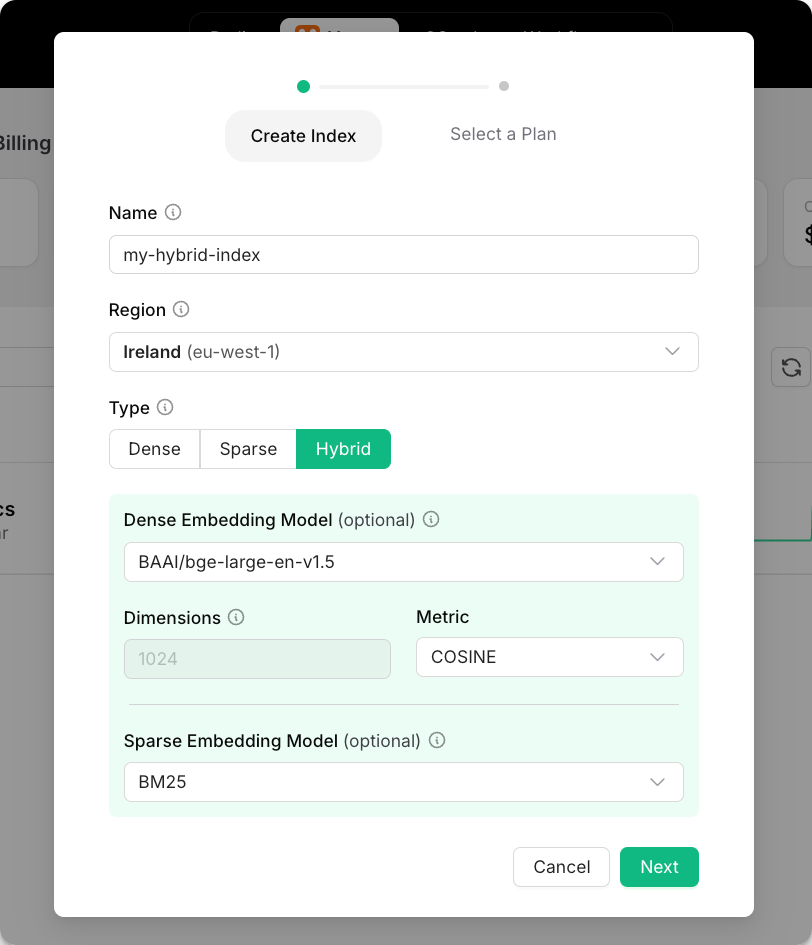Open the Metric dropdown set to COSINE
Image resolution: width=812 pixels, height=945 pixels.
click(x=549, y=657)
